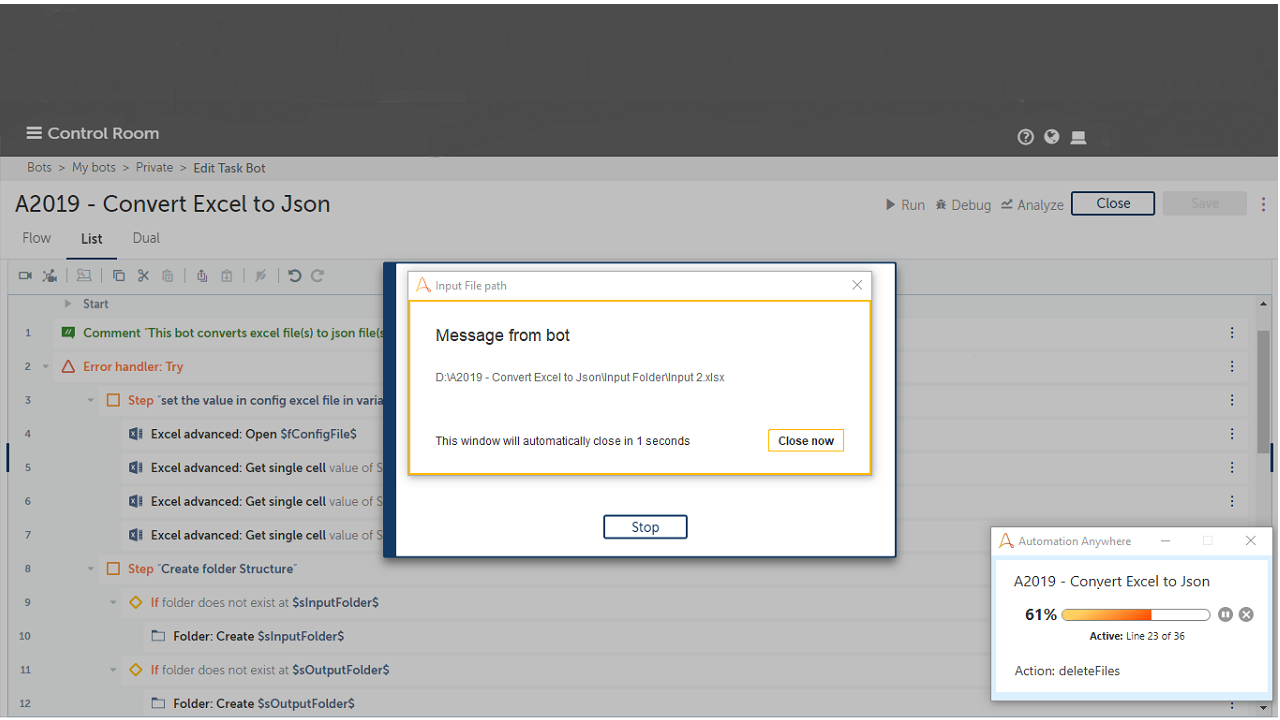Click the Excel icon on the Open $fConfigFile$ line
1280x720 pixels.
coord(136,434)
